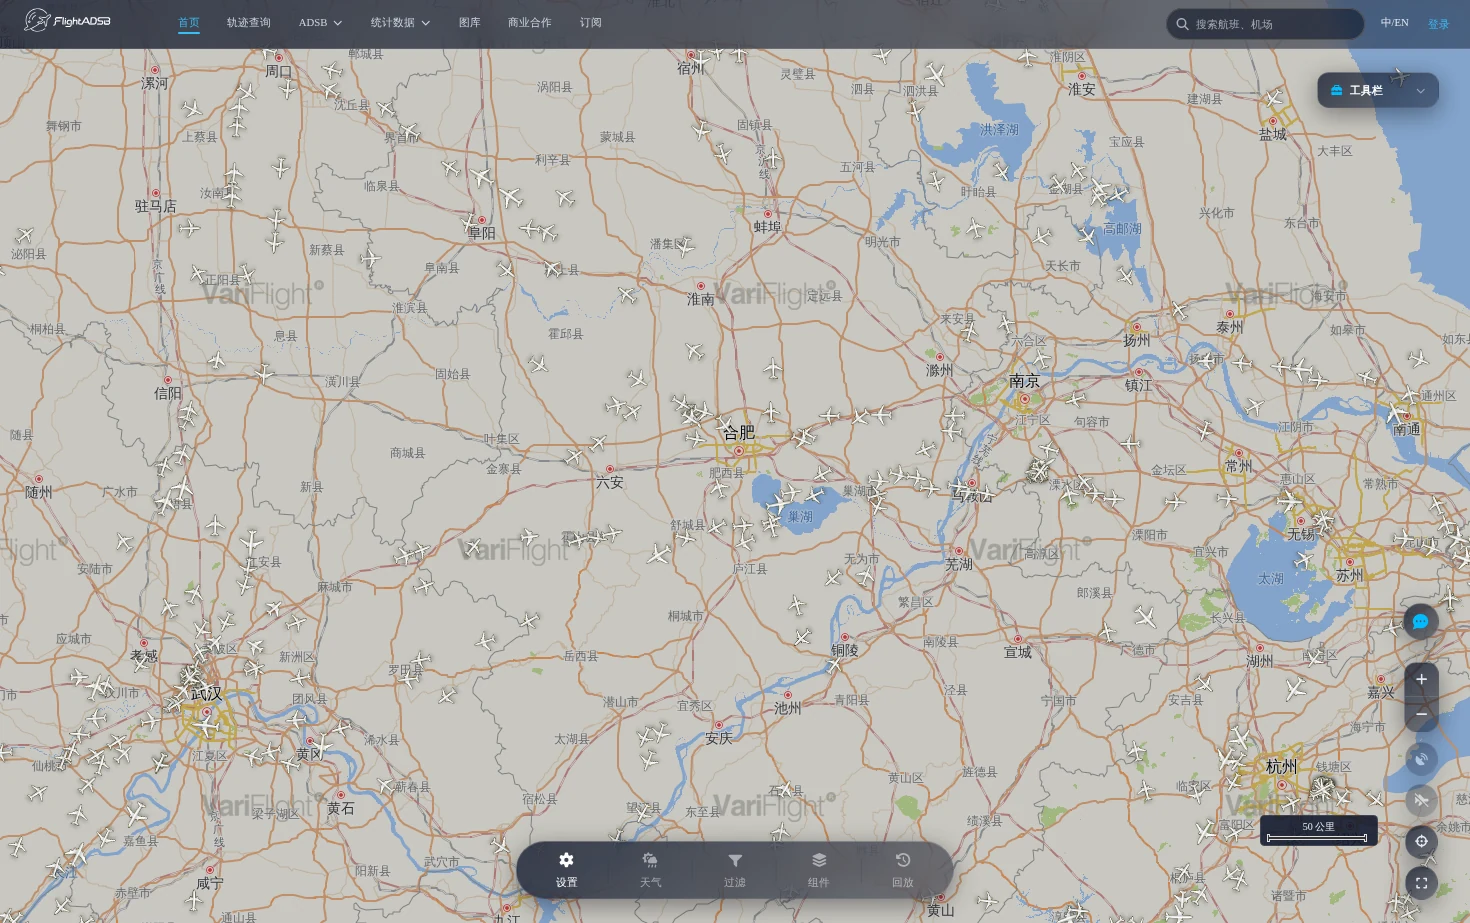Click the 武汉 city label
This screenshot has width=1470, height=923.
206,694
